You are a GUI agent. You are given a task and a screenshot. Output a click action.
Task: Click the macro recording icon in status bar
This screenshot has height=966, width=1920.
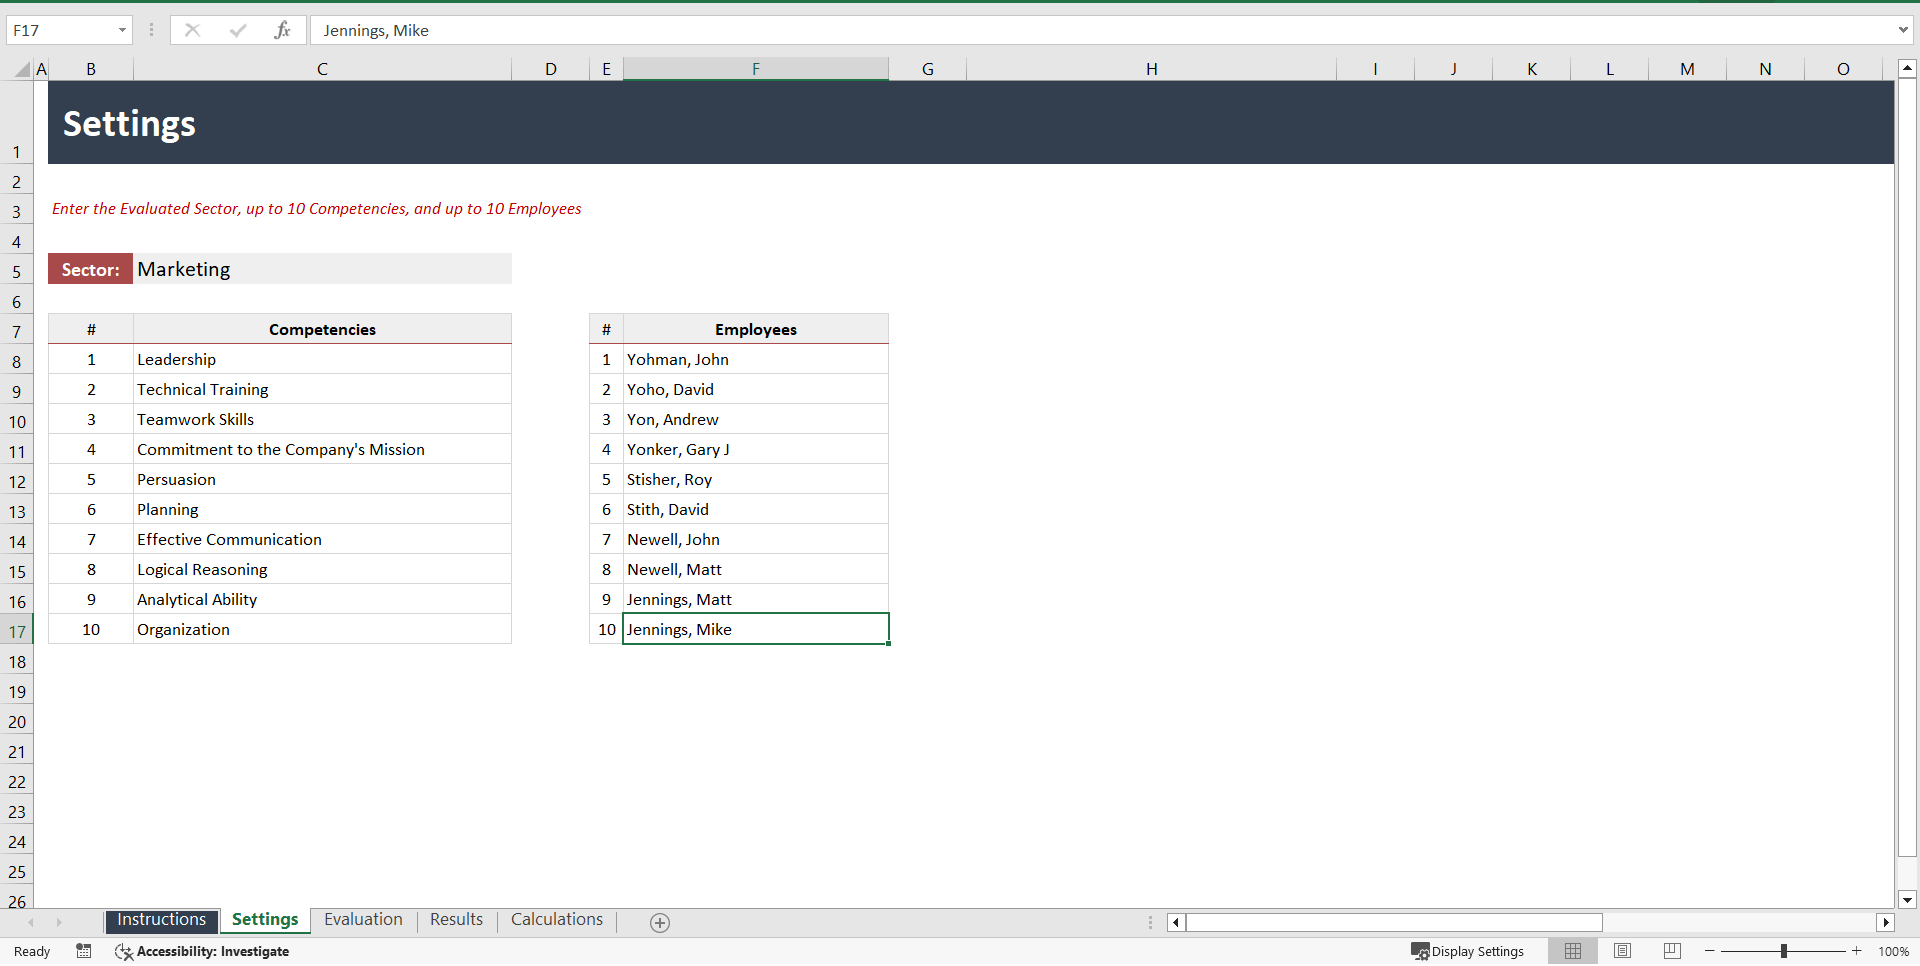(x=84, y=951)
